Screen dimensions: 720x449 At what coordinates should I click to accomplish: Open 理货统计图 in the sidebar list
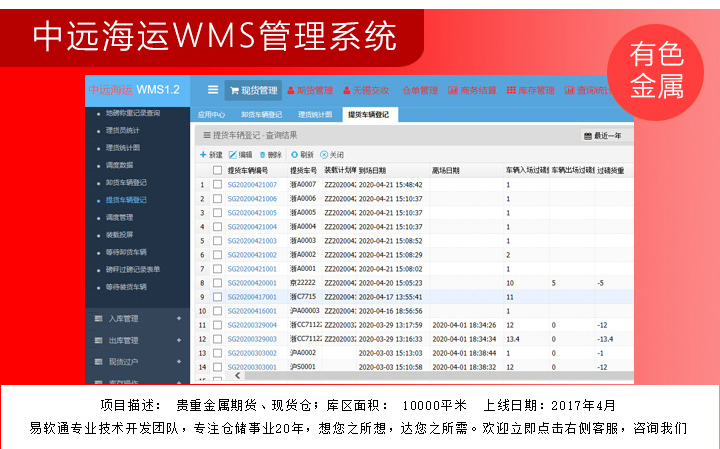point(123,148)
